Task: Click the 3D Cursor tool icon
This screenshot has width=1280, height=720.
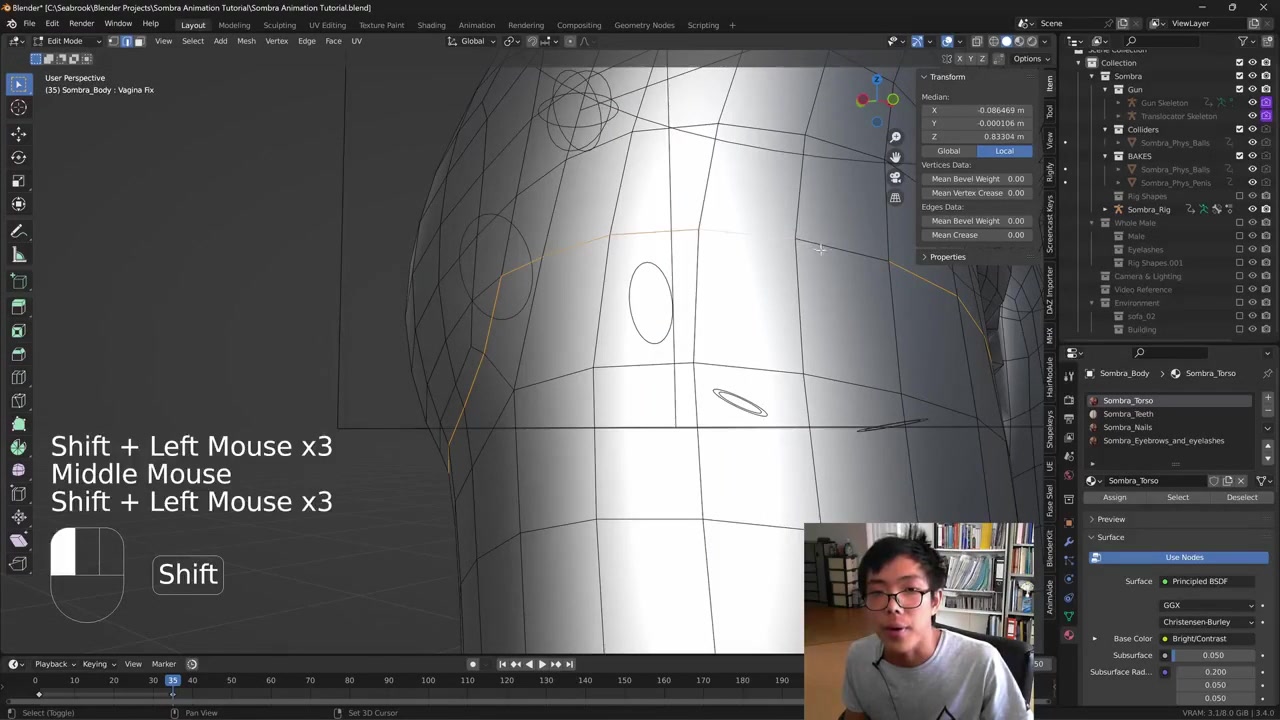Action: pos(18,108)
